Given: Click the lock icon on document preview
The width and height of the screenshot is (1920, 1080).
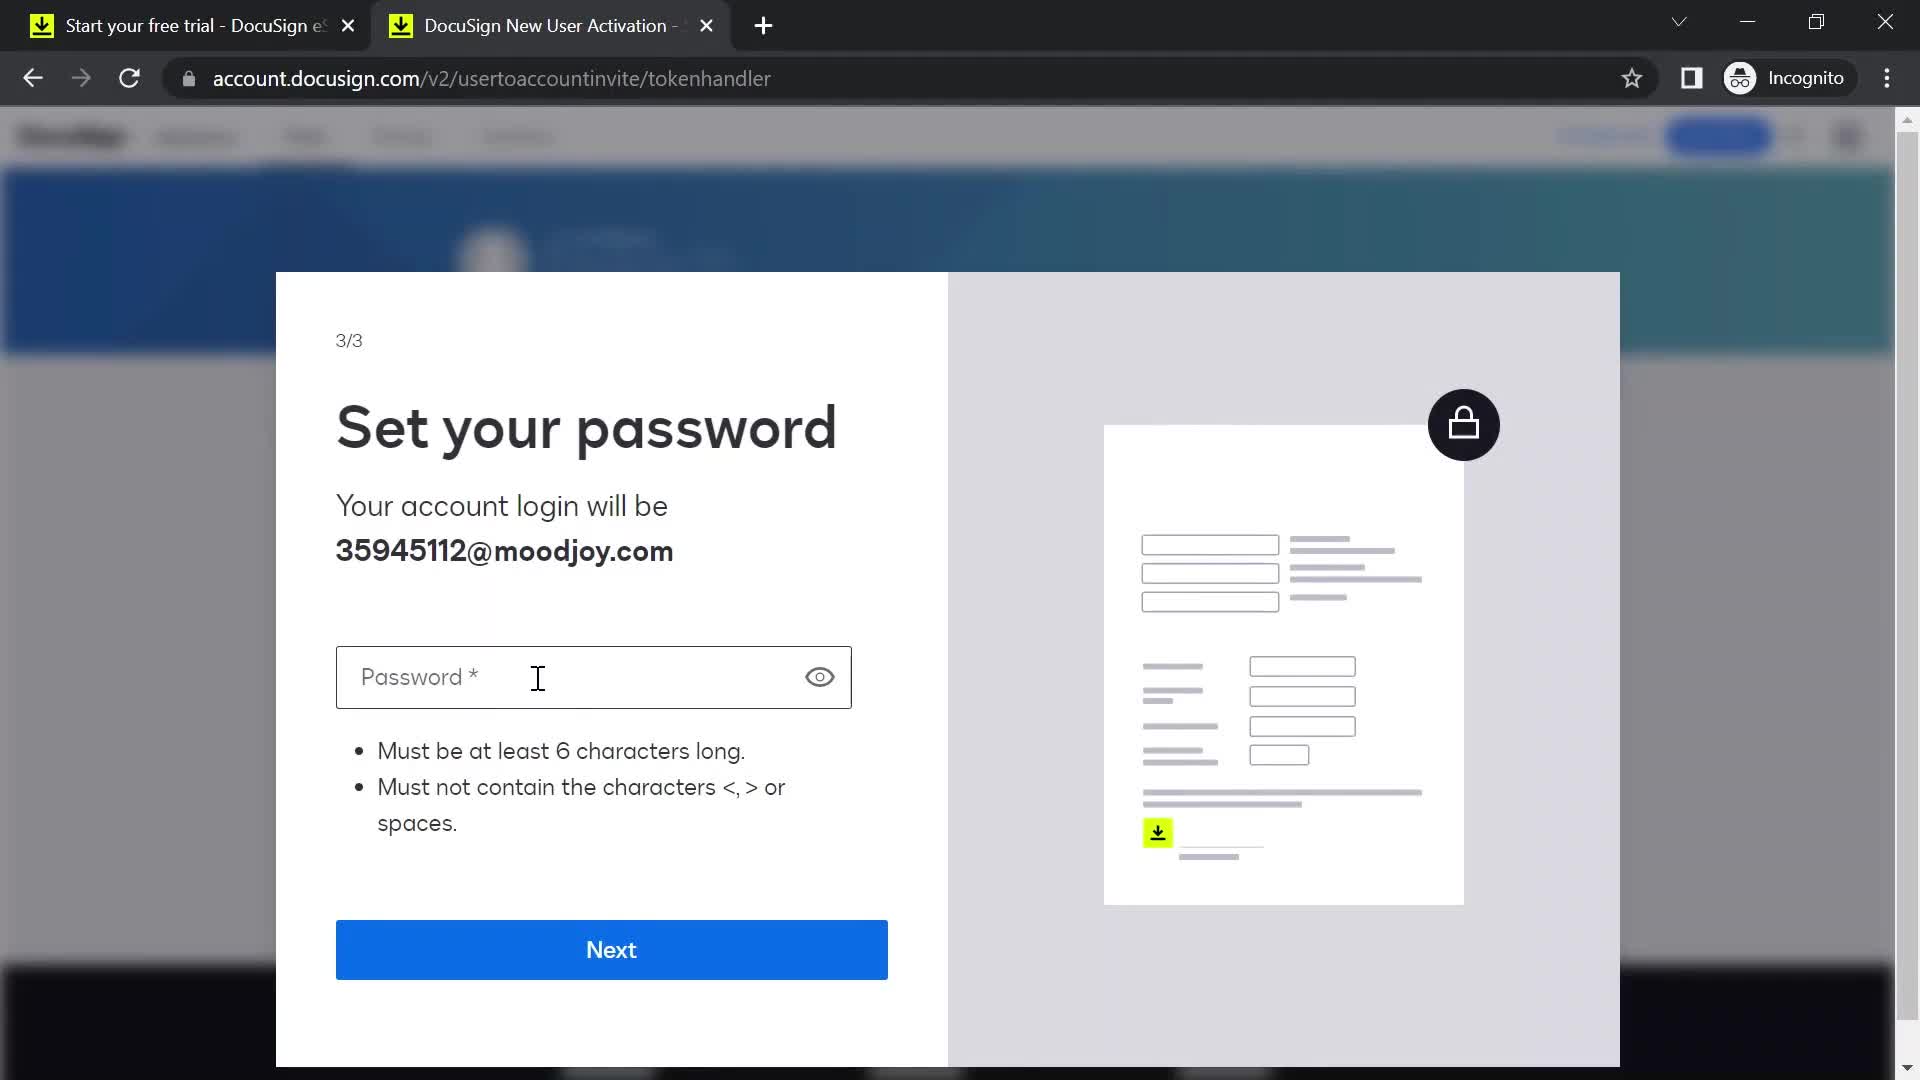Looking at the screenshot, I should point(1464,423).
